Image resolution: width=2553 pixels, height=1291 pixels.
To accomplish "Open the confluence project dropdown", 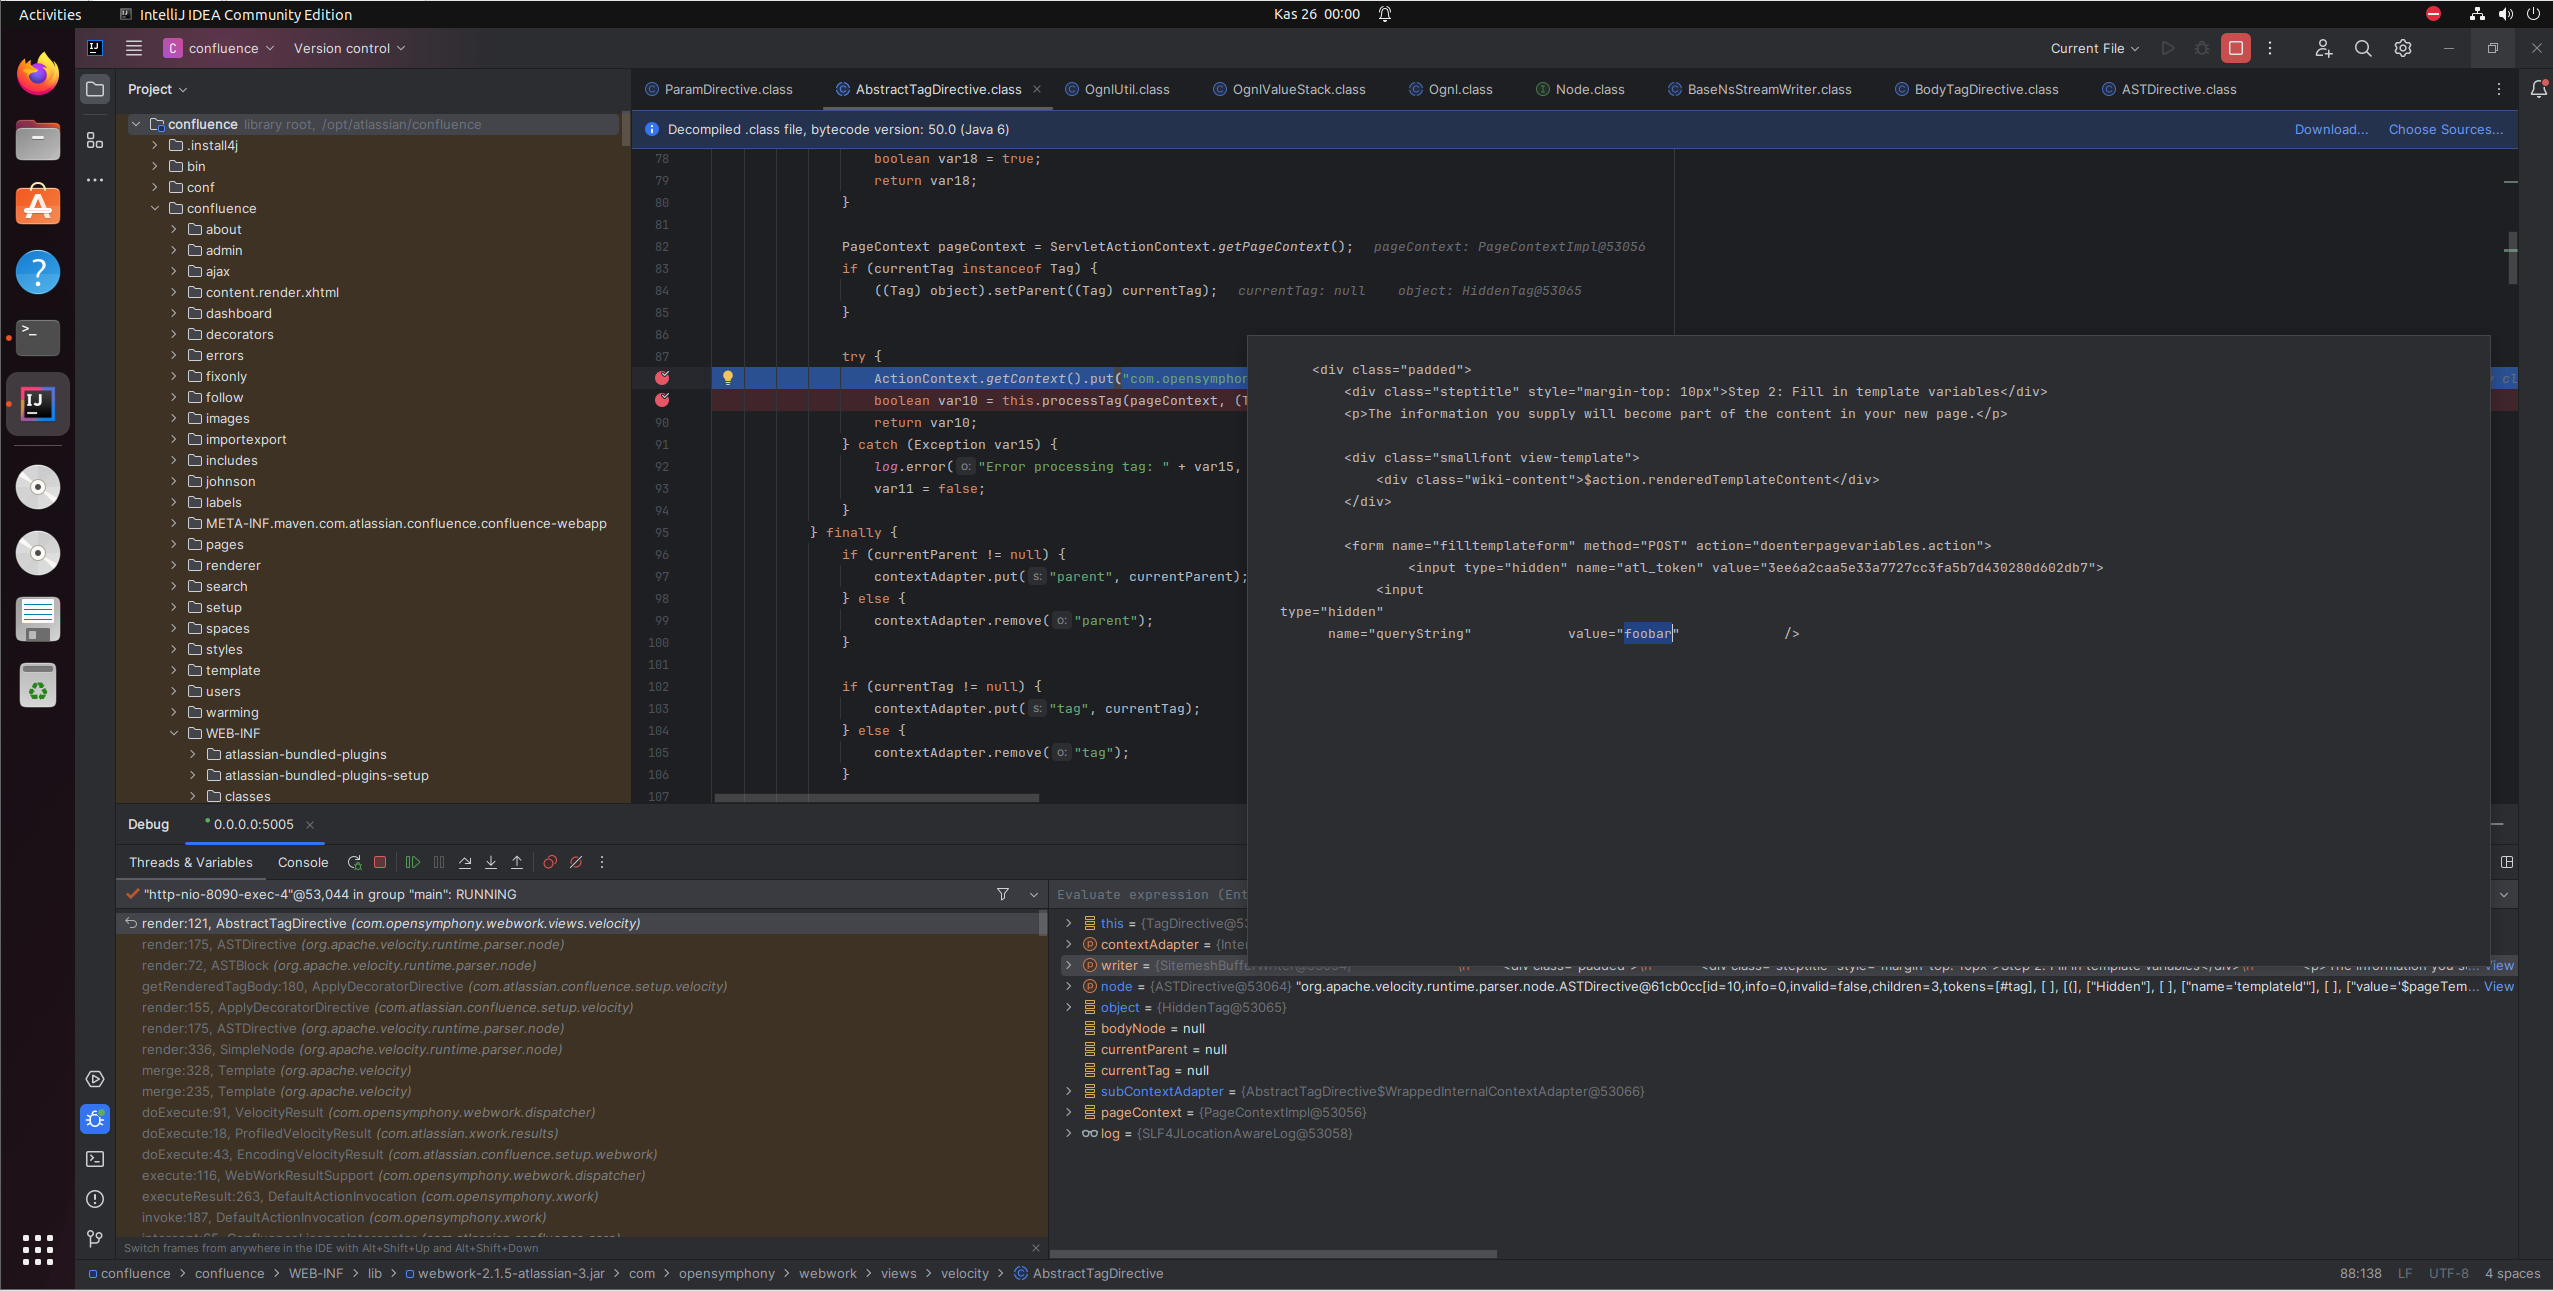I will point(220,48).
